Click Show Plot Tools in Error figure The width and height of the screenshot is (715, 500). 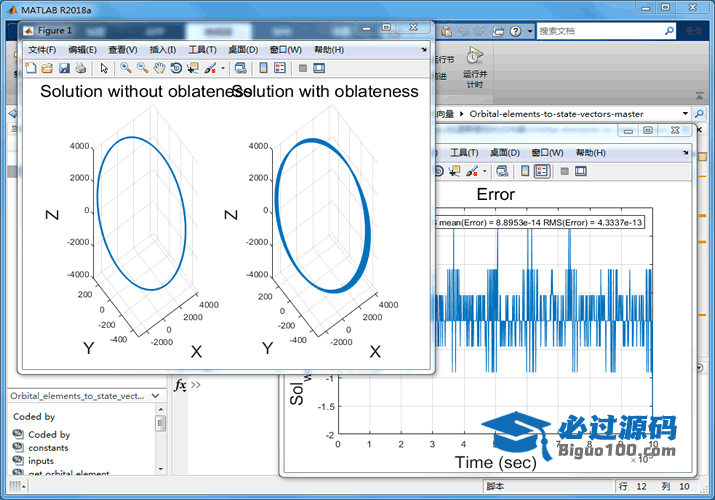[x=581, y=171]
